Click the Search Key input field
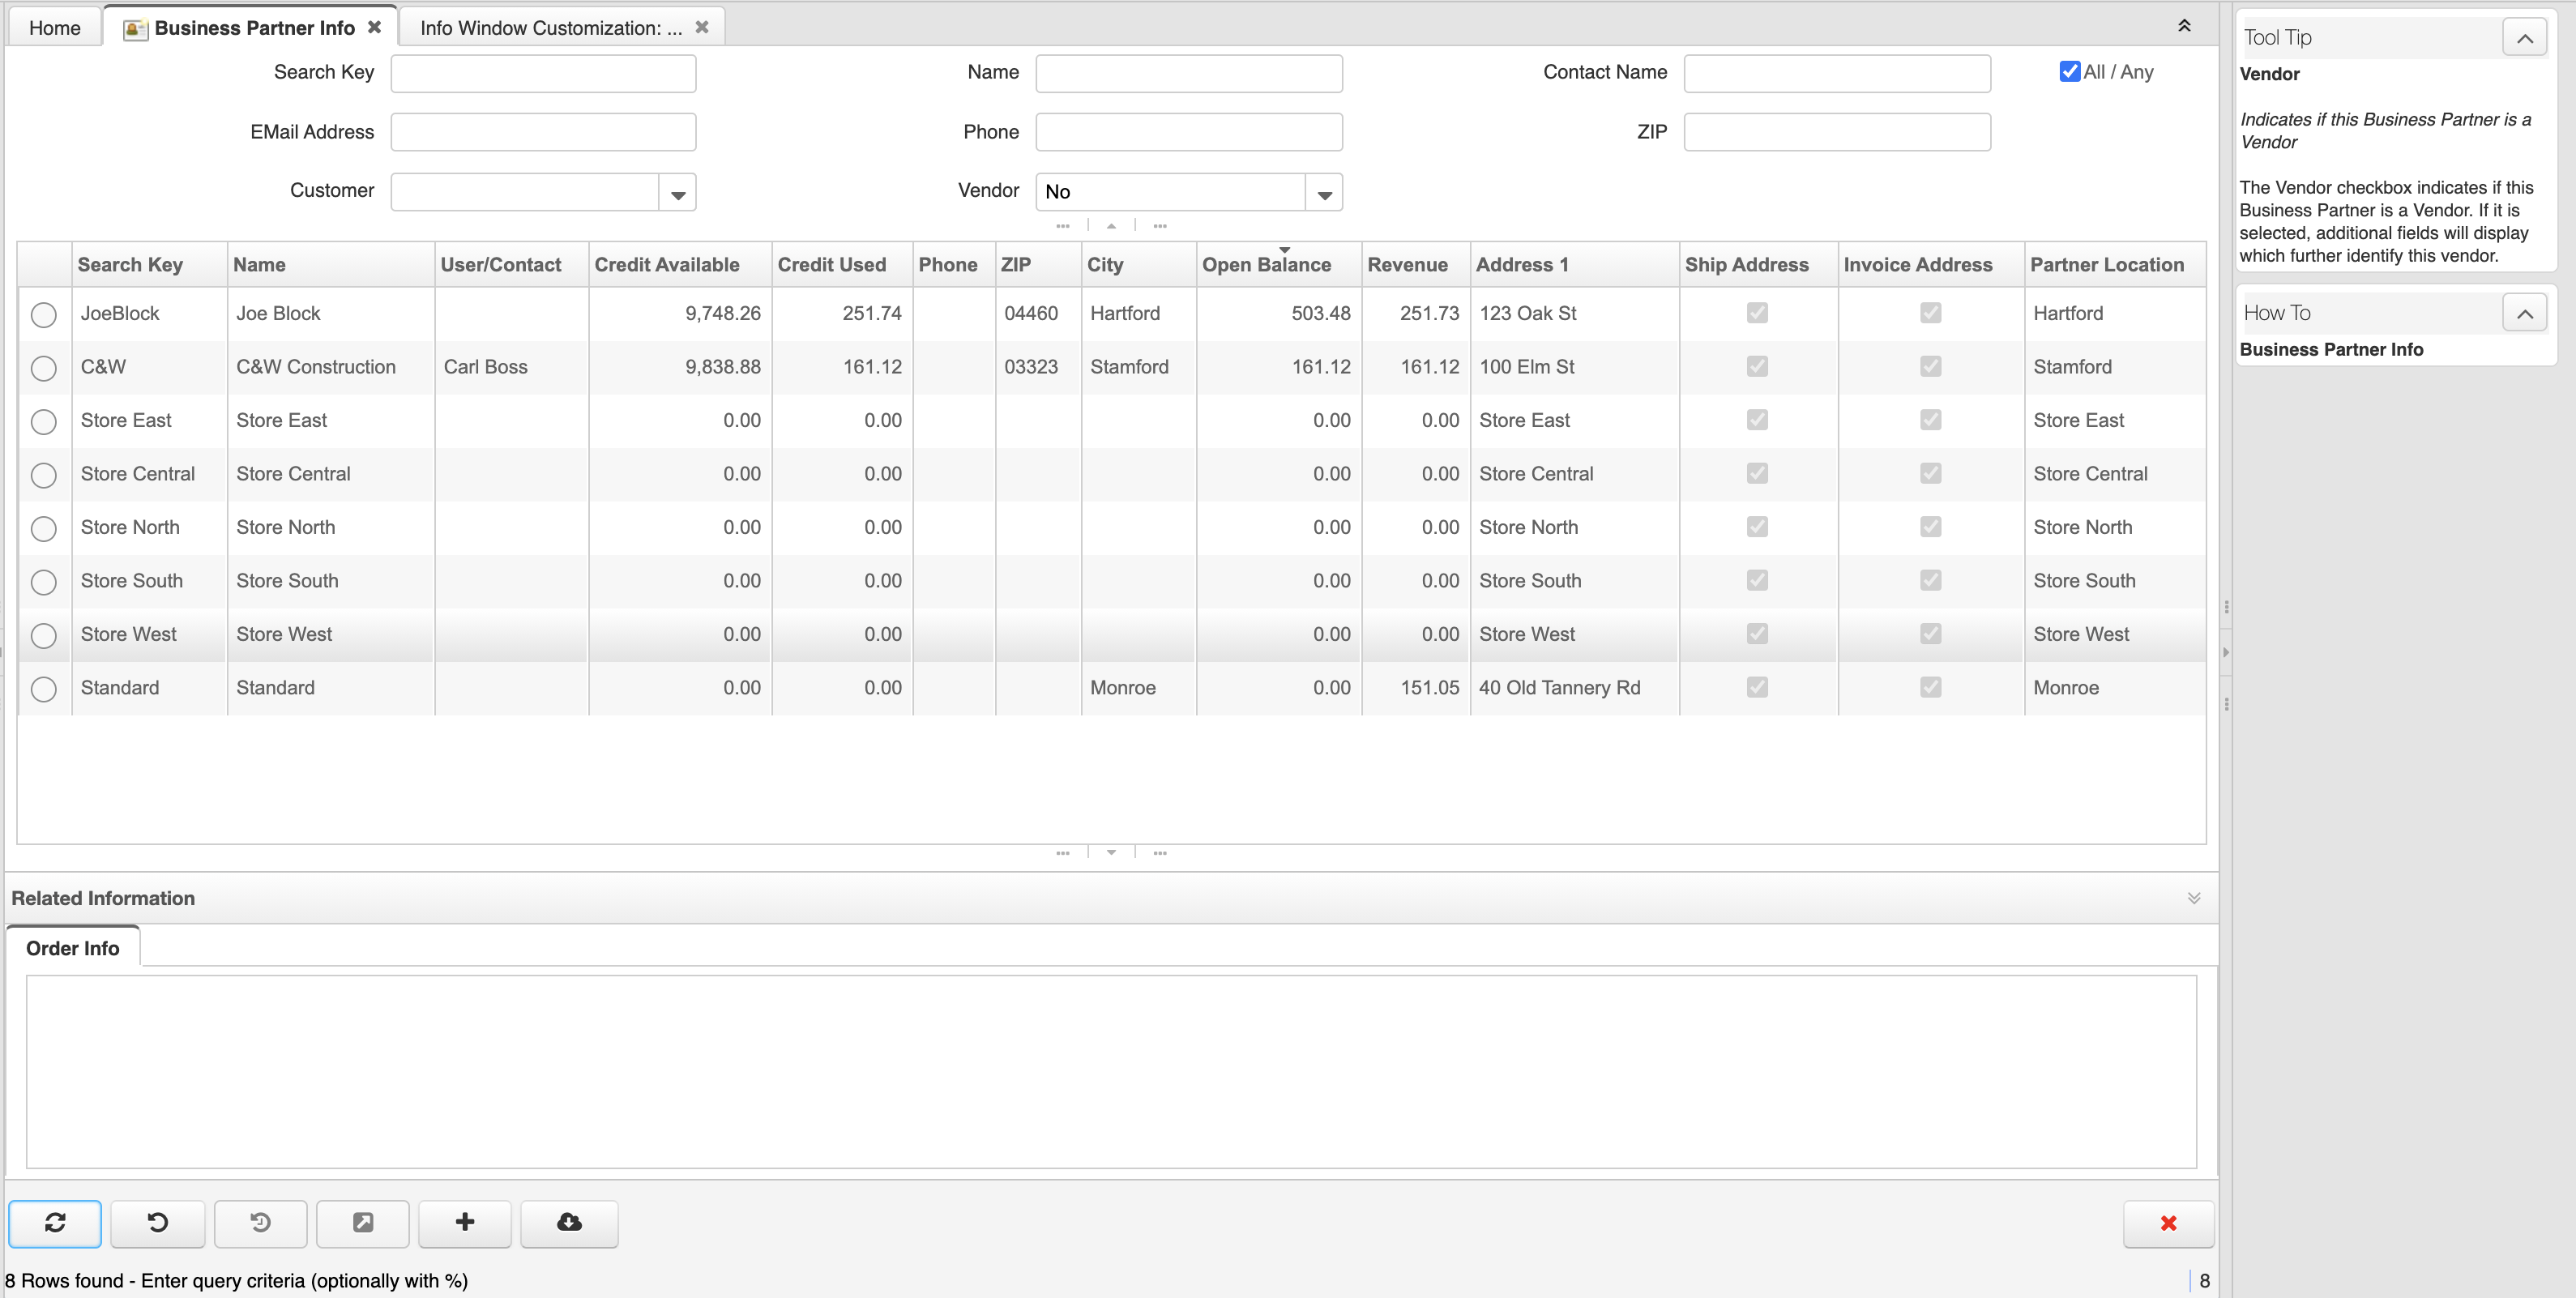This screenshot has height=1298, width=2576. pyautogui.click(x=543, y=73)
